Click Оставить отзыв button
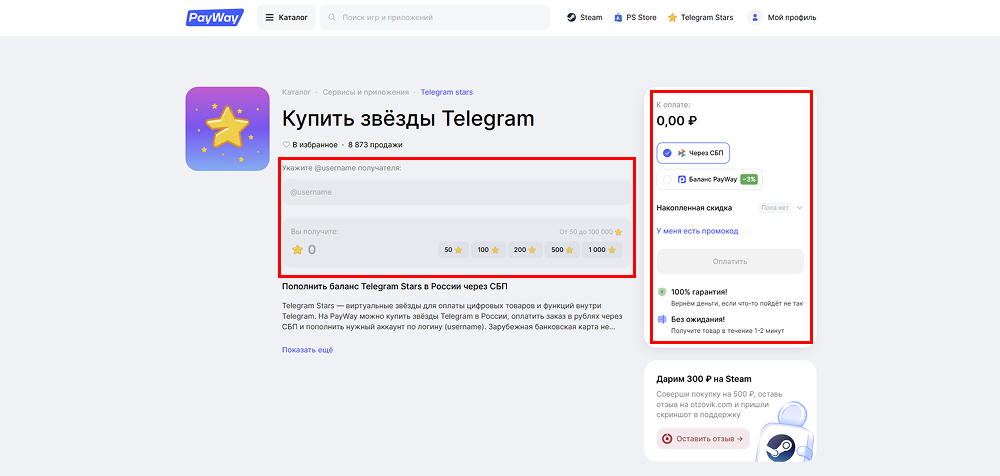The width and height of the screenshot is (1000, 476). (703, 438)
